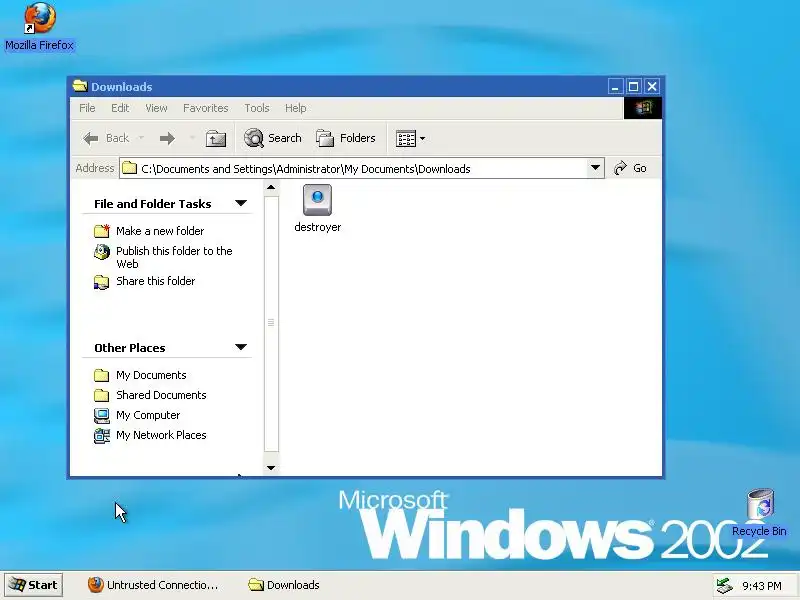Viewport: 800px width, 600px height.
Task: Minimize the Downloads window
Action: (615, 86)
